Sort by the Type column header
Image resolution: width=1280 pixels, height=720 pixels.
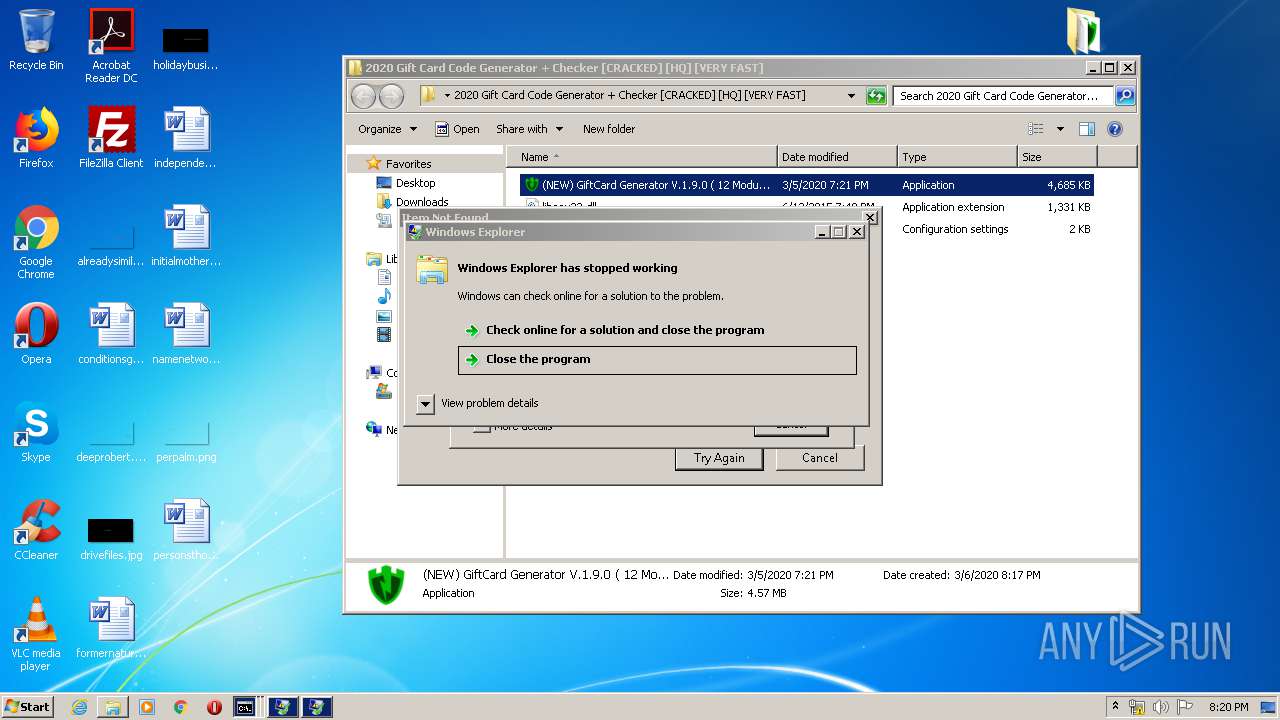[956, 157]
